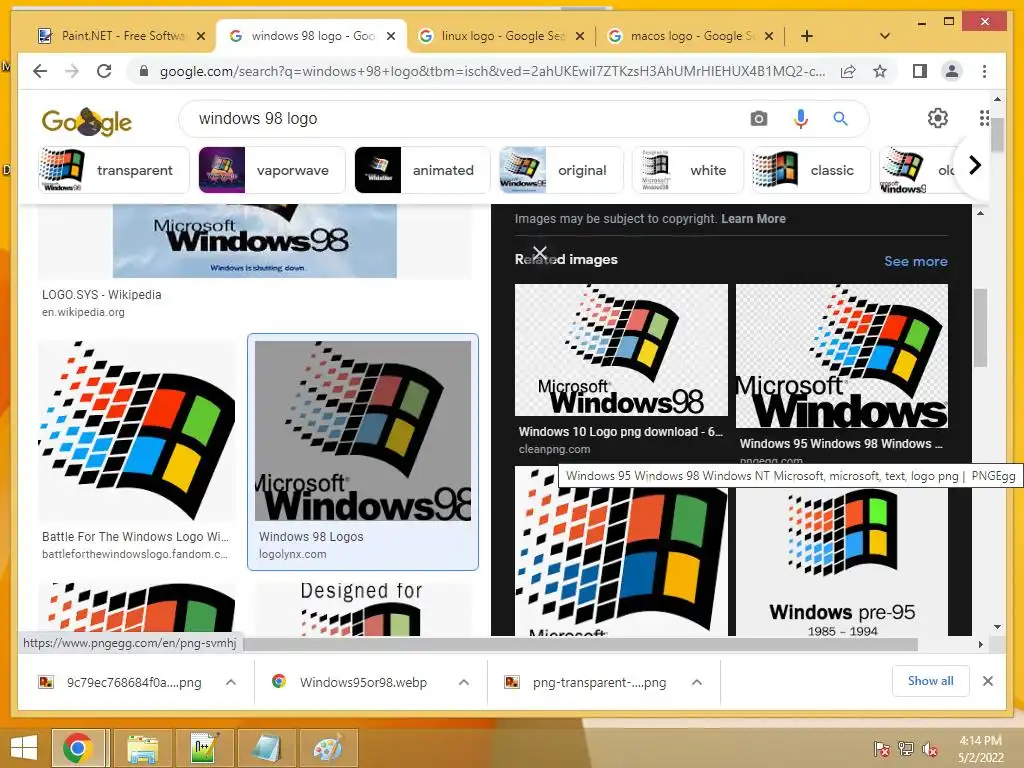Expand options for png-transparent png download
Image resolution: width=1024 pixels, height=768 pixels.
697,682
